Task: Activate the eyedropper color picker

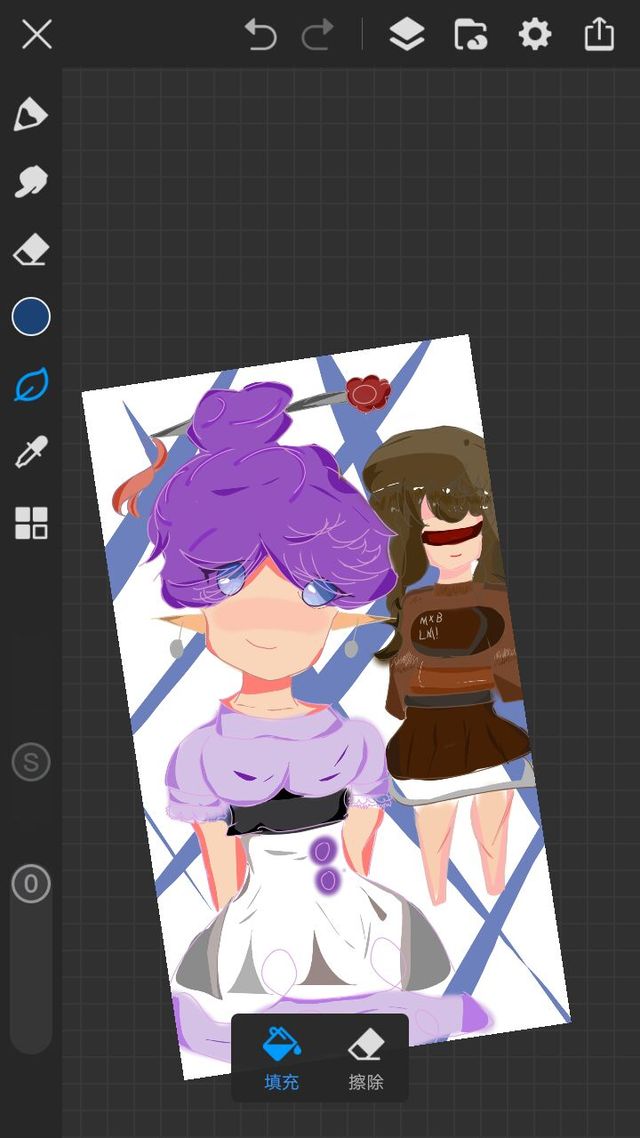Action: (x=31, y=453)
